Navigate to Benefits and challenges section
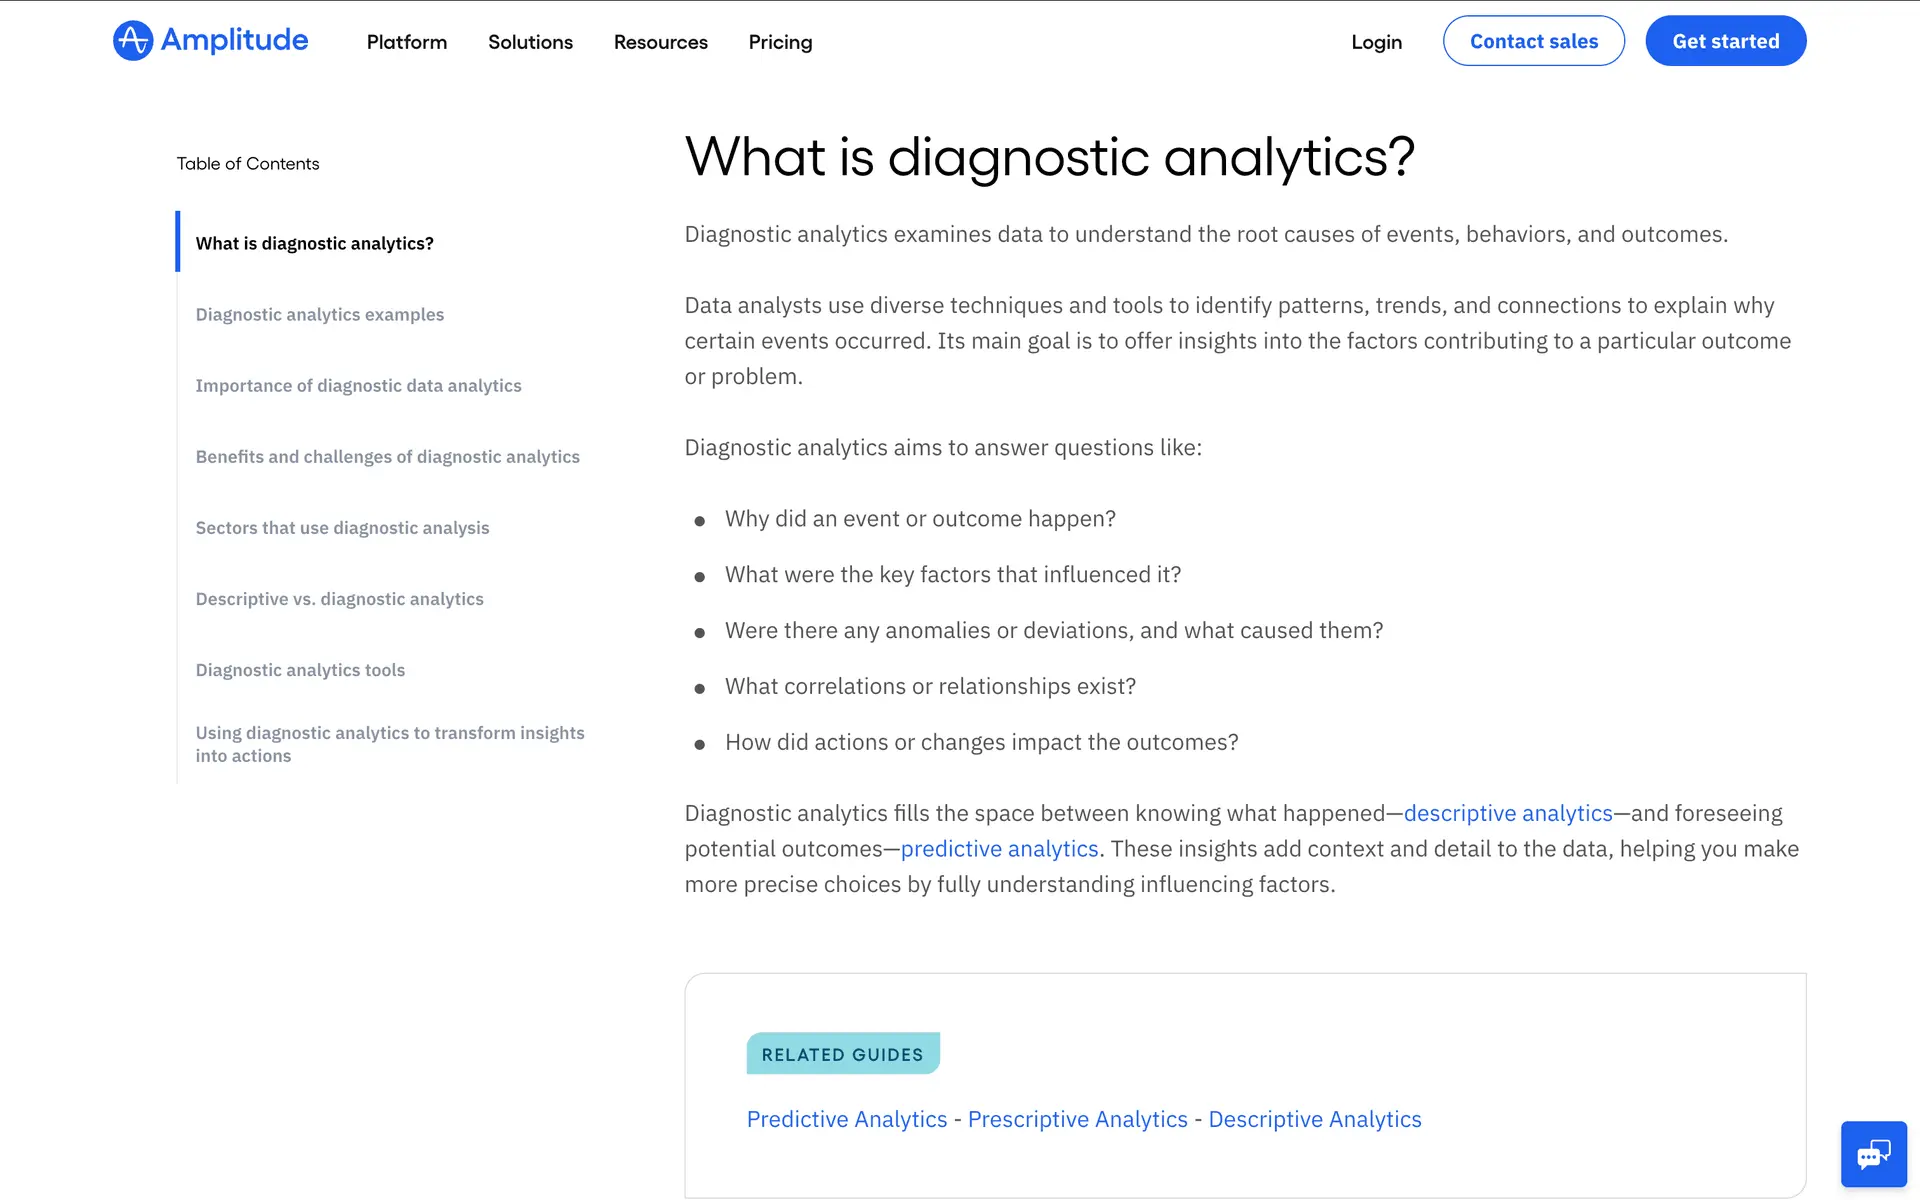 click(387, 456)
